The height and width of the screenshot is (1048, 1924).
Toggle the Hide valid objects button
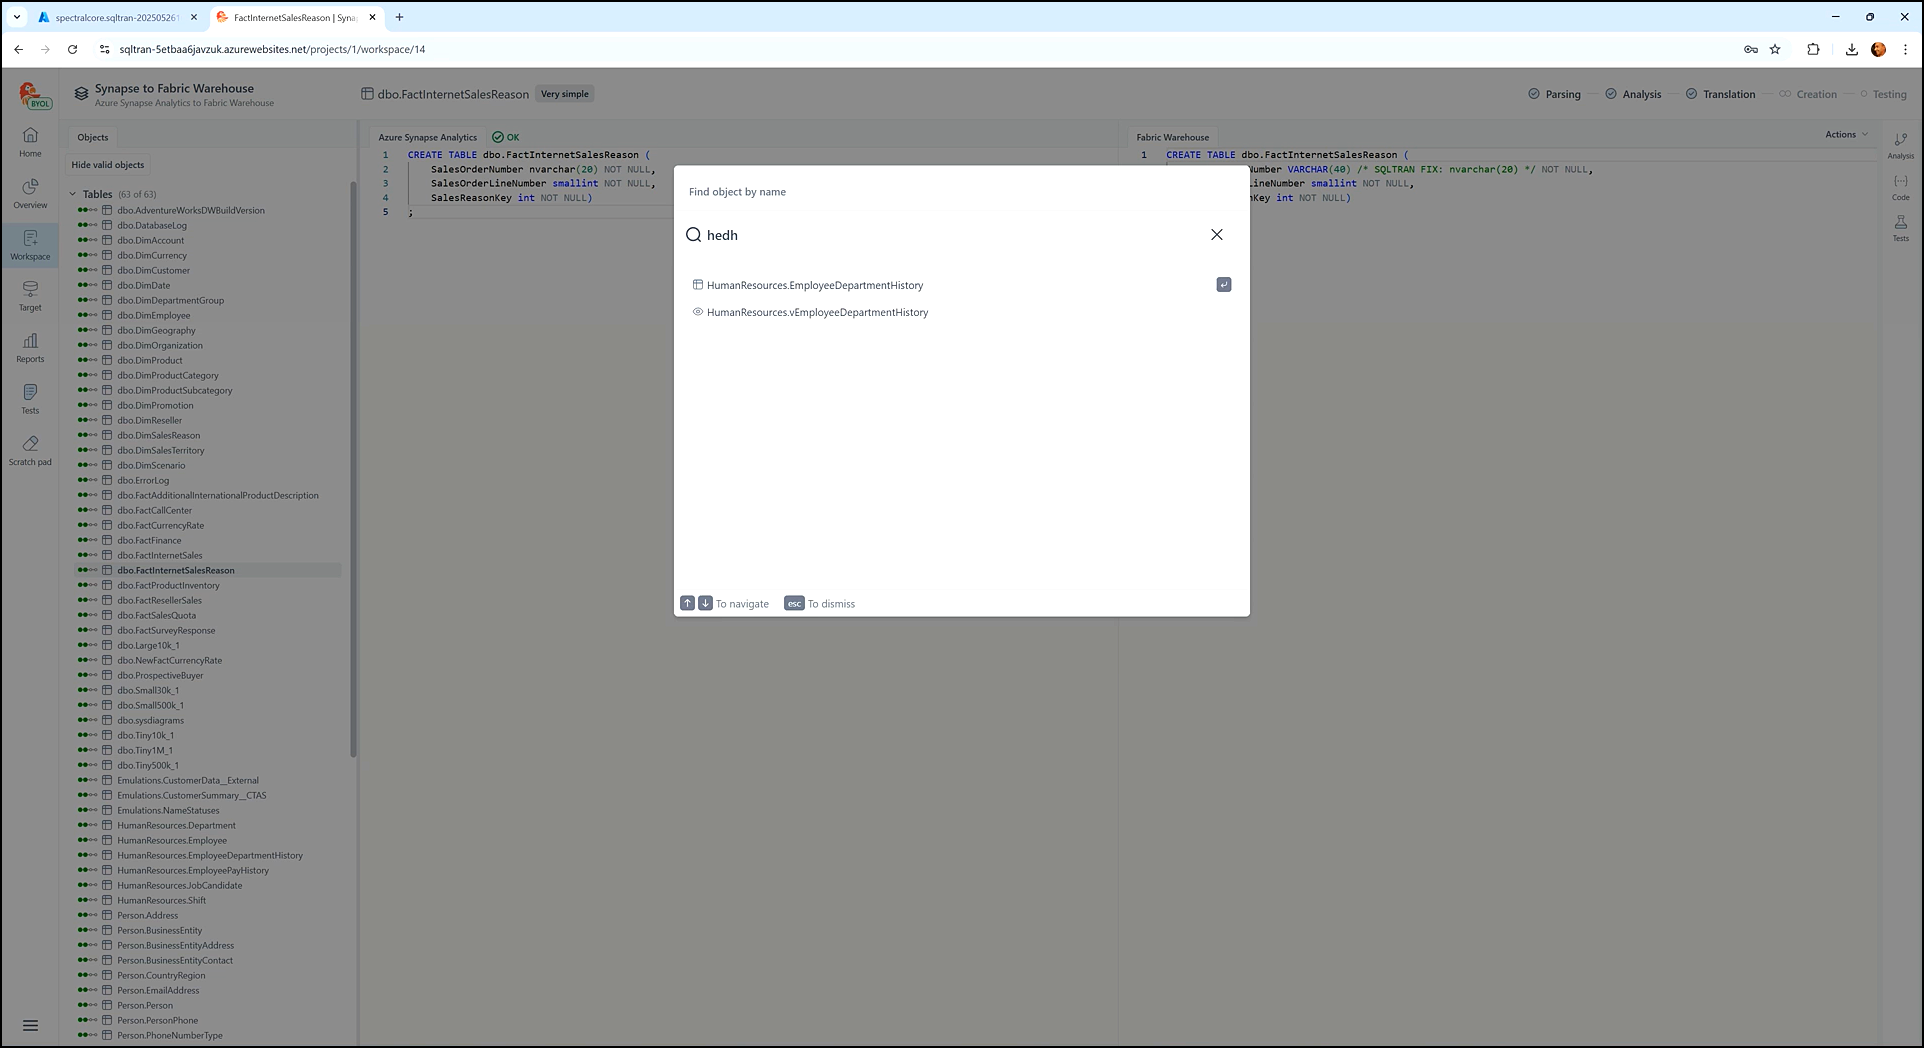(x=108, y=165)
